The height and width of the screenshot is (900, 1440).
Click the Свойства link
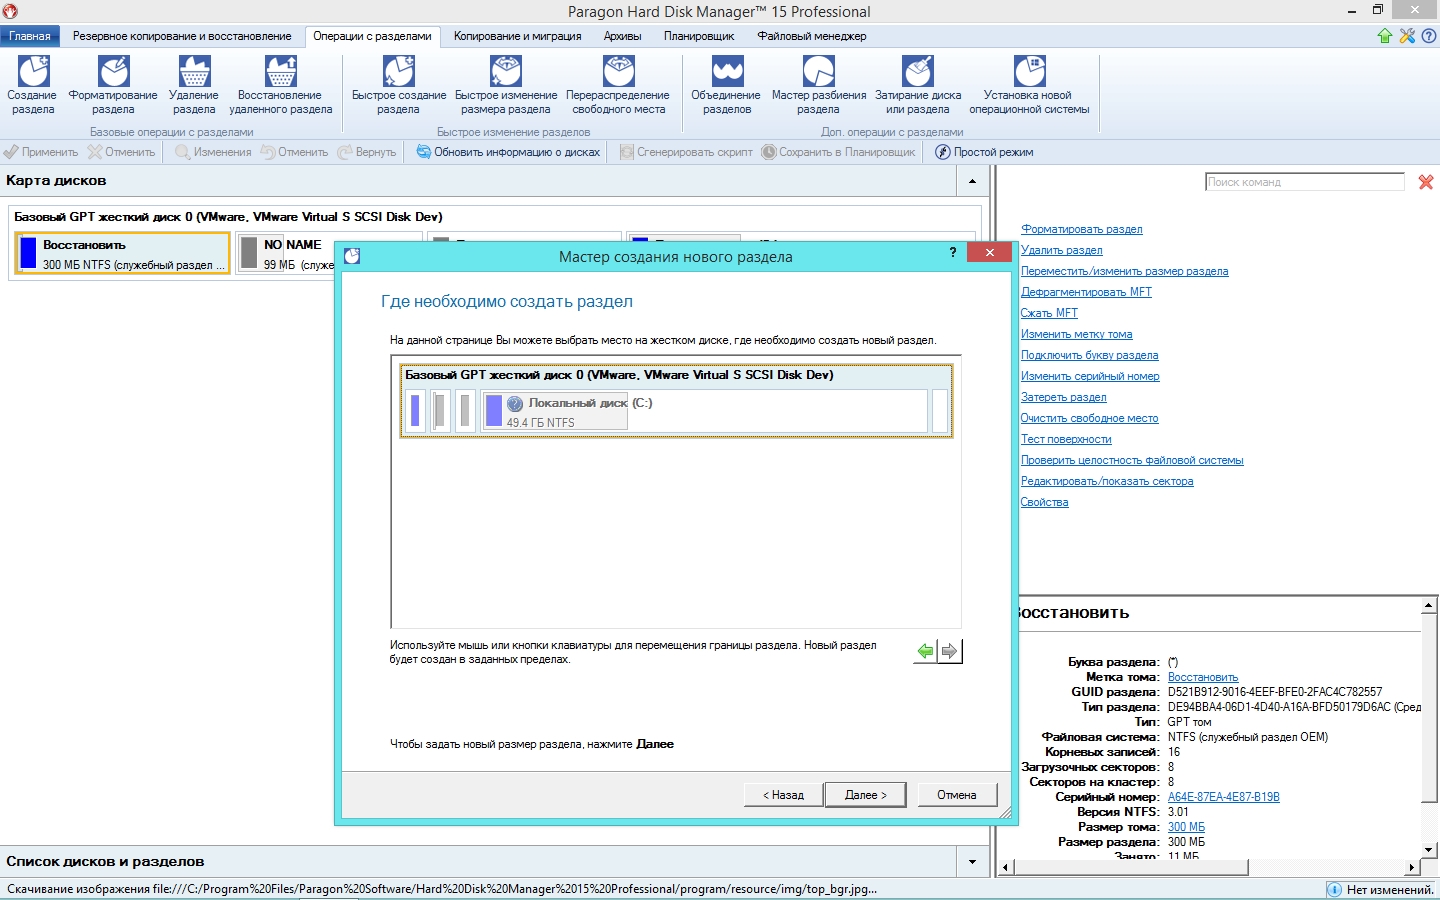(x=1044, y=502)
